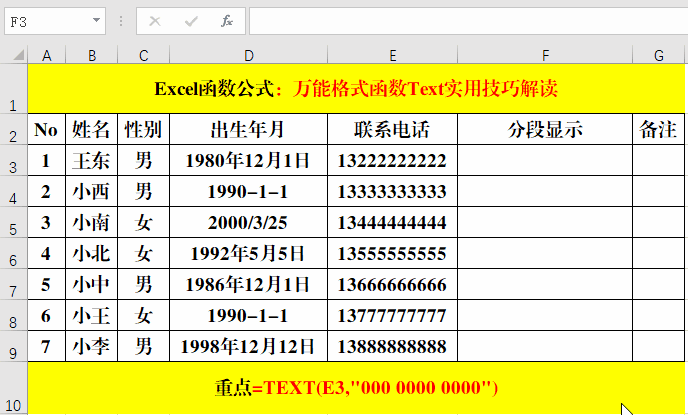Select the date cell '1986年12月1日'
Viewport: 688px width, 415px height.
pos(248,284)
